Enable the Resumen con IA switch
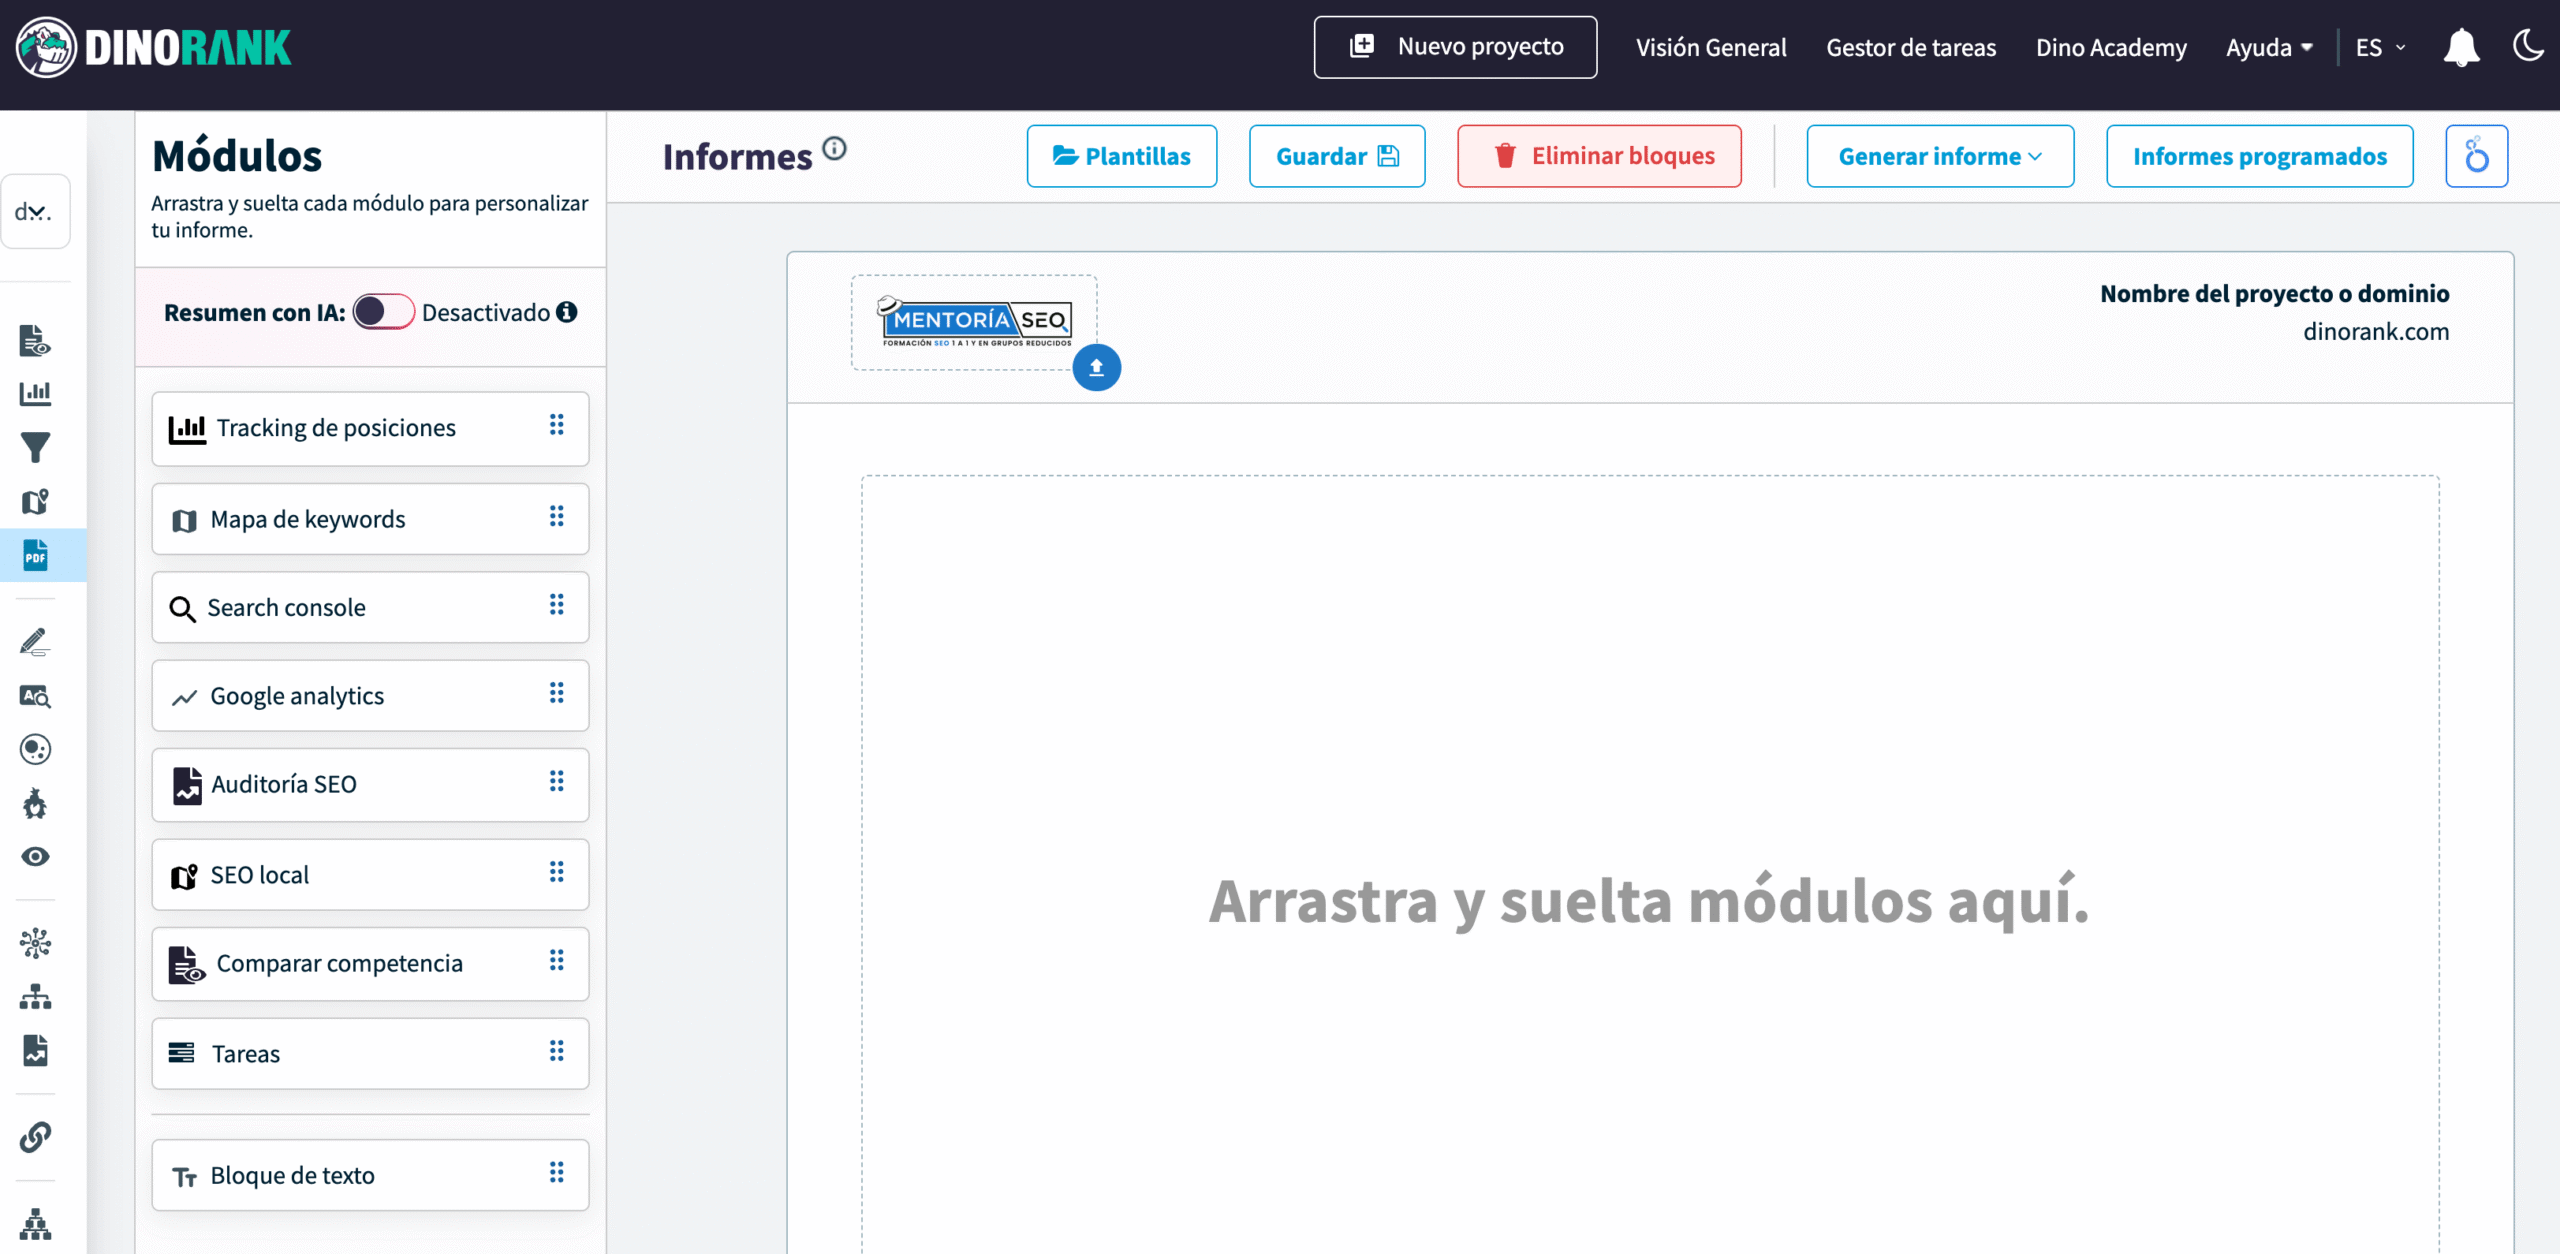The height and width of the screenshot is (1254, 2560). 383,312
